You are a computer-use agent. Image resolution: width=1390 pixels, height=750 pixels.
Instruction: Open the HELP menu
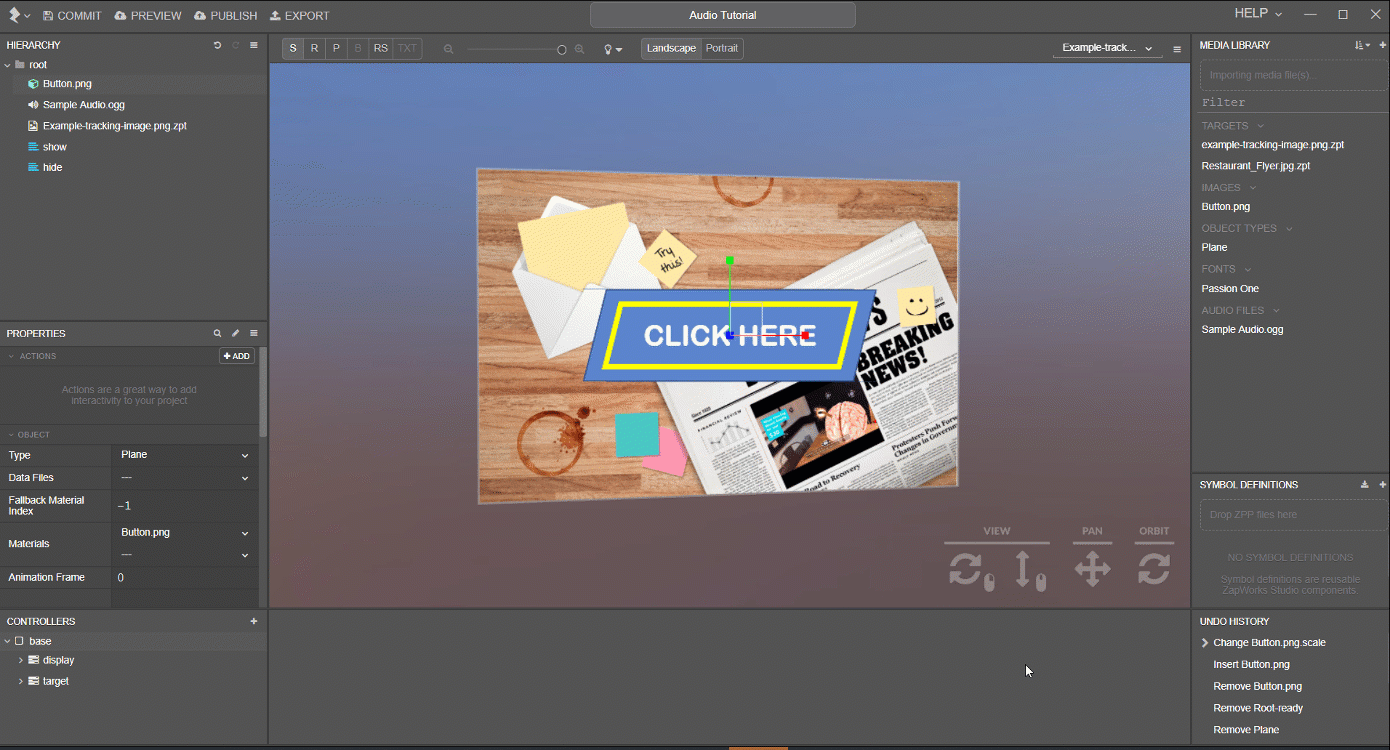click(1258, 14)
